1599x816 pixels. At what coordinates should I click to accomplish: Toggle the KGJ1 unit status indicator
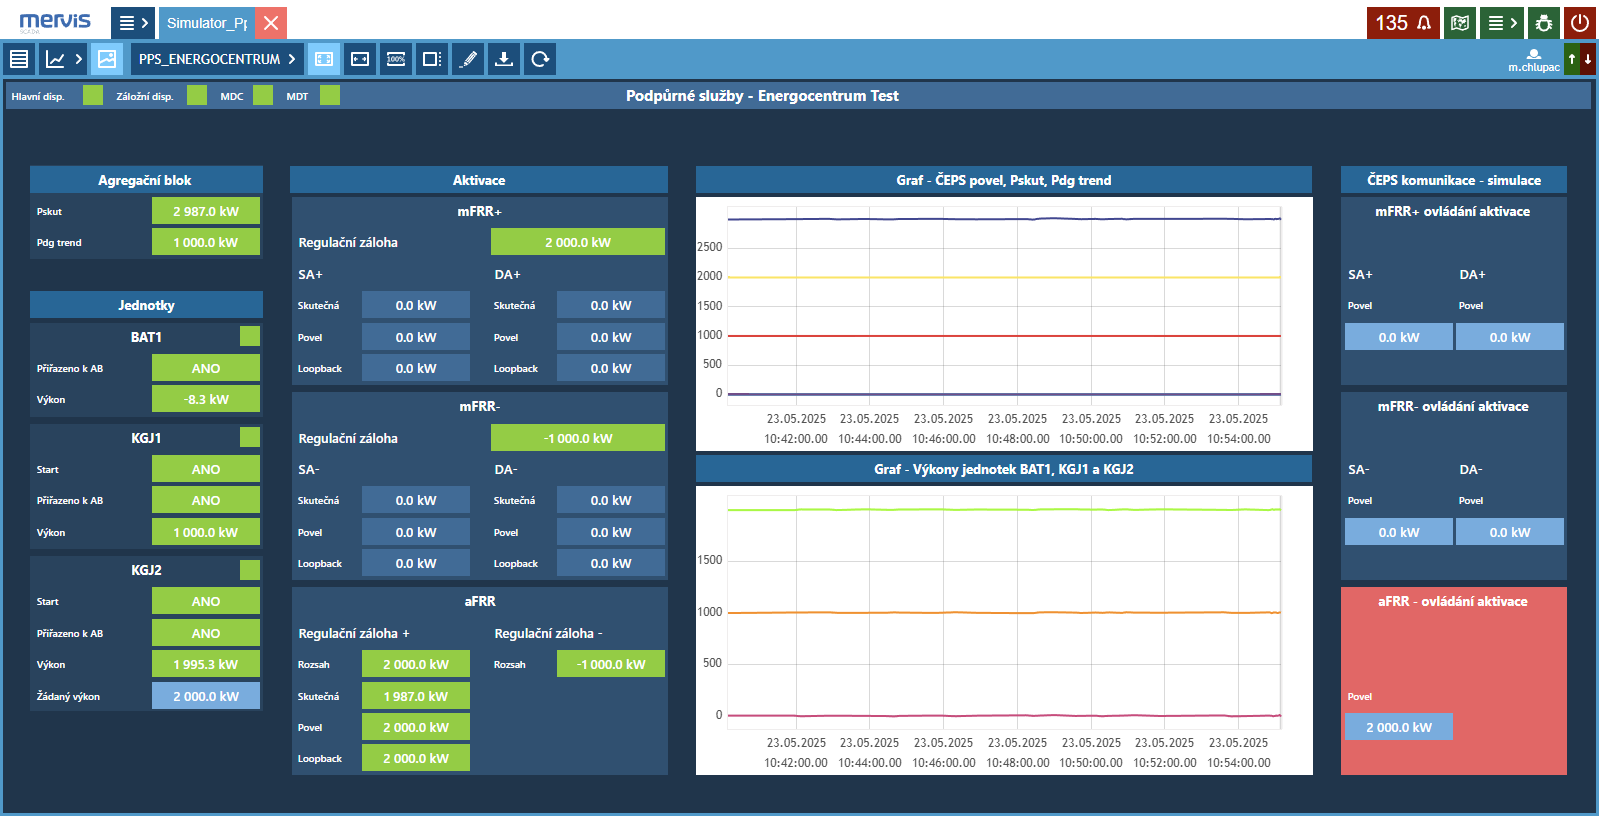tap(250, 437)
